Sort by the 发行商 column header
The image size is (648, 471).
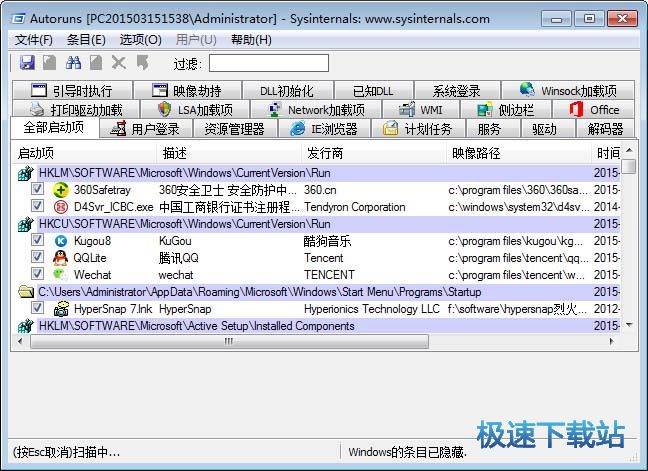point(326,153)
